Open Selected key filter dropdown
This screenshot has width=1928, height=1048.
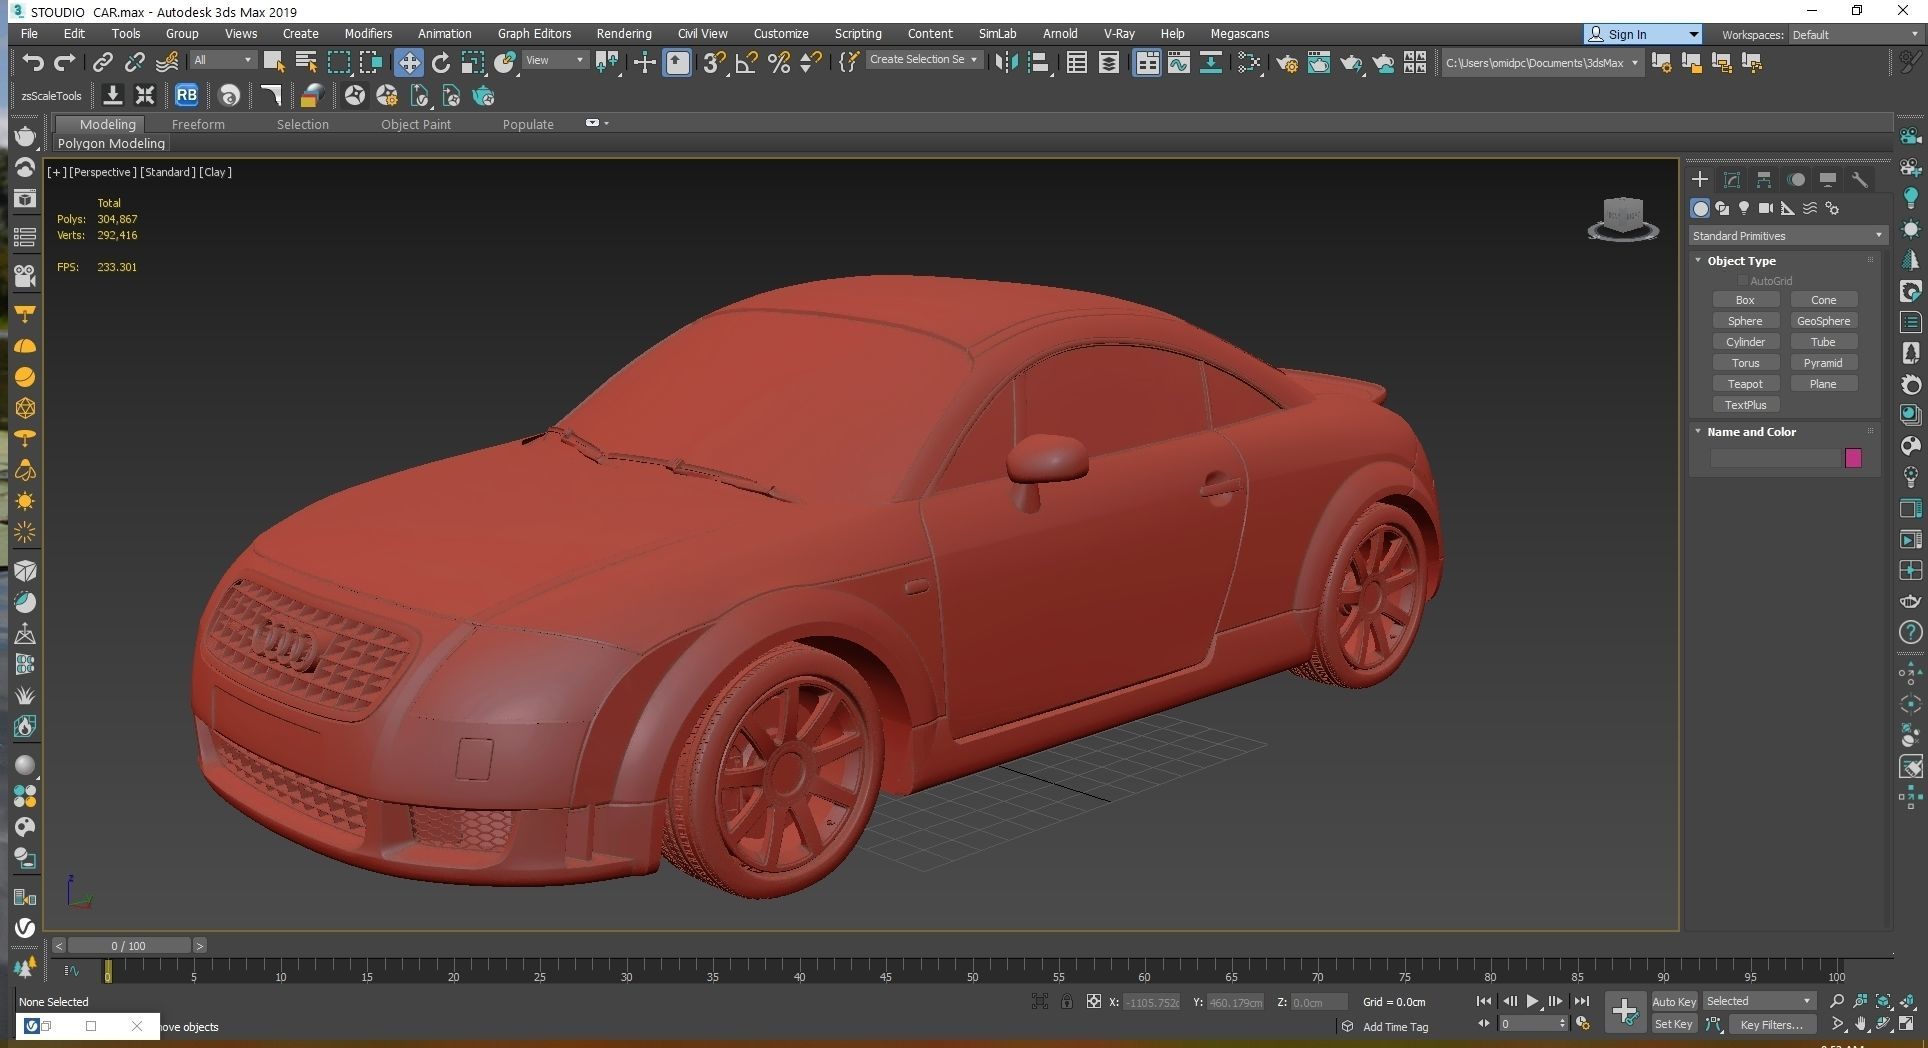click(x=1759, y=1001)
